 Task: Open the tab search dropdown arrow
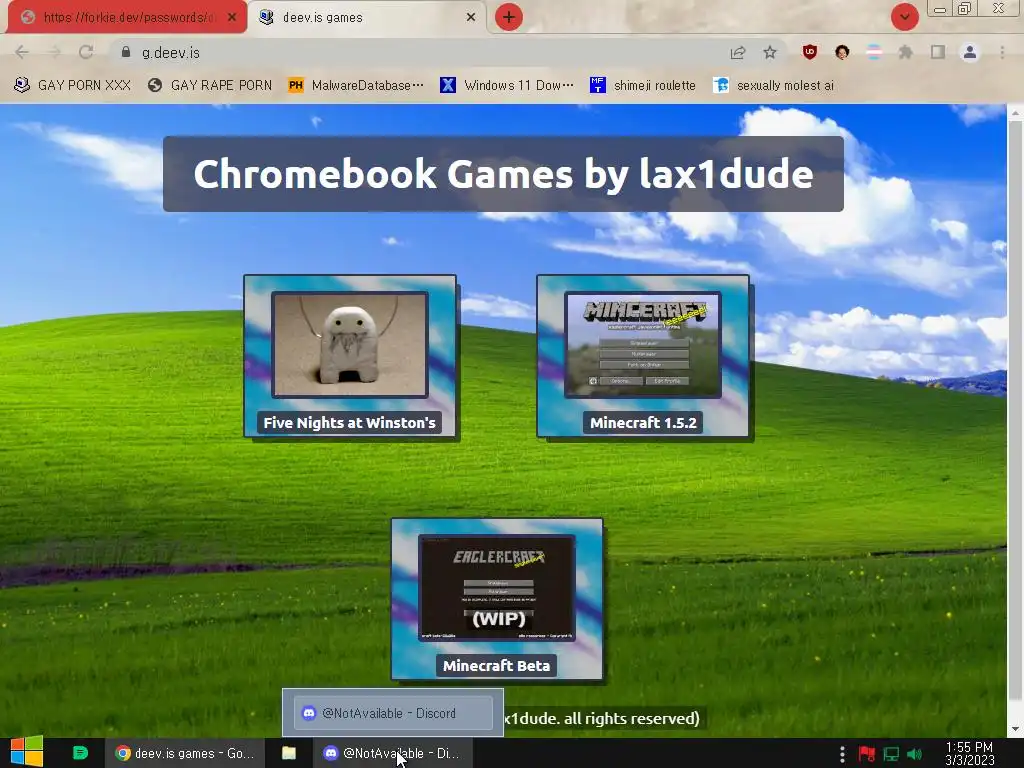[904, 18]
